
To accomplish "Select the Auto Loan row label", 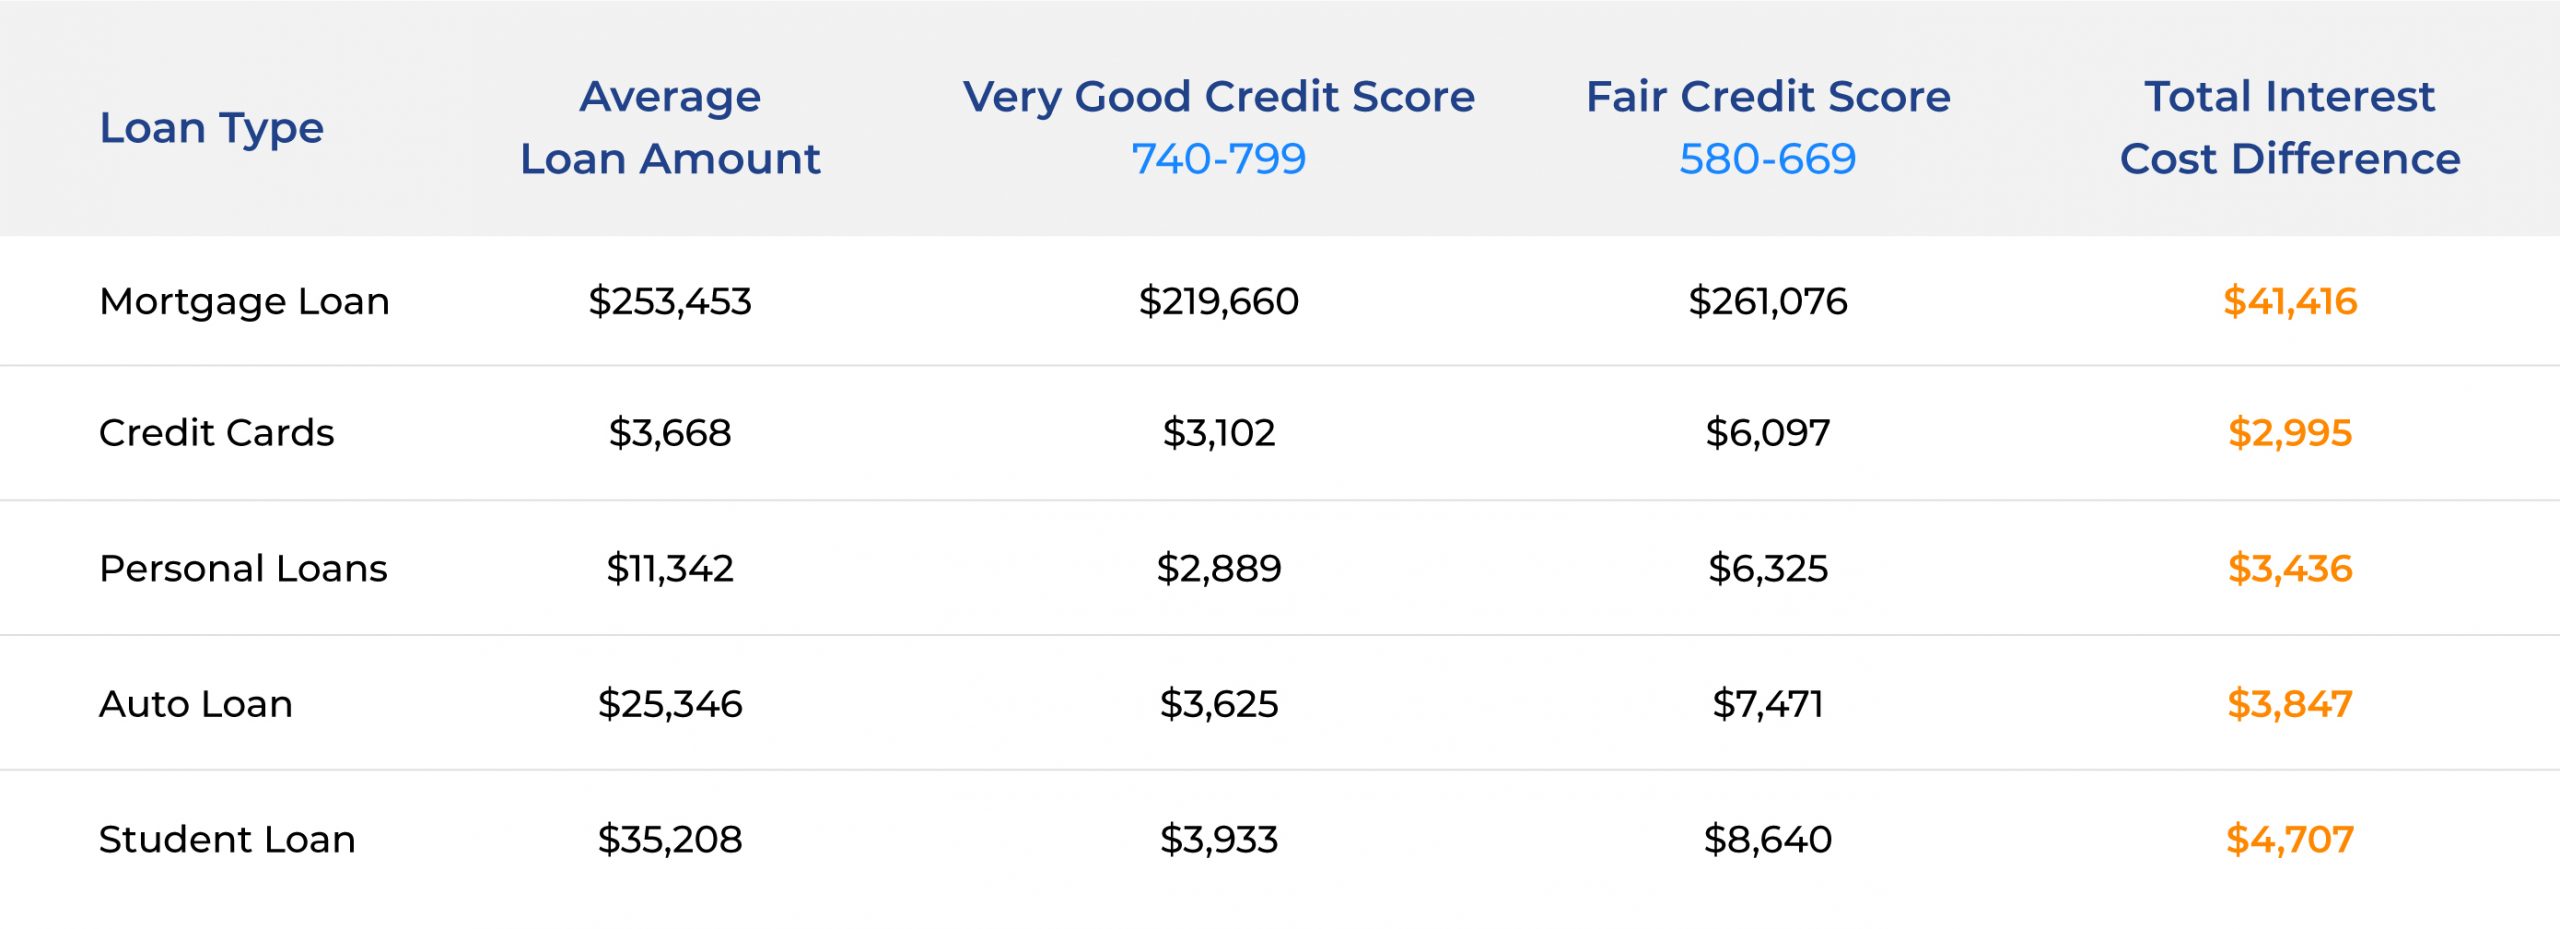I will click(196, 704).
